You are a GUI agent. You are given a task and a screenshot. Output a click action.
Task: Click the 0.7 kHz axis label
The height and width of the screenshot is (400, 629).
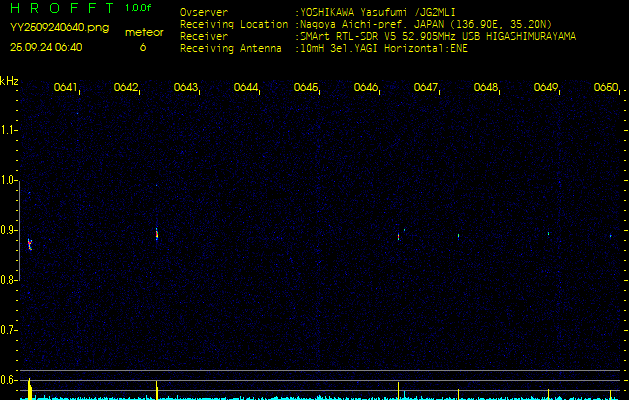point(8,330)
